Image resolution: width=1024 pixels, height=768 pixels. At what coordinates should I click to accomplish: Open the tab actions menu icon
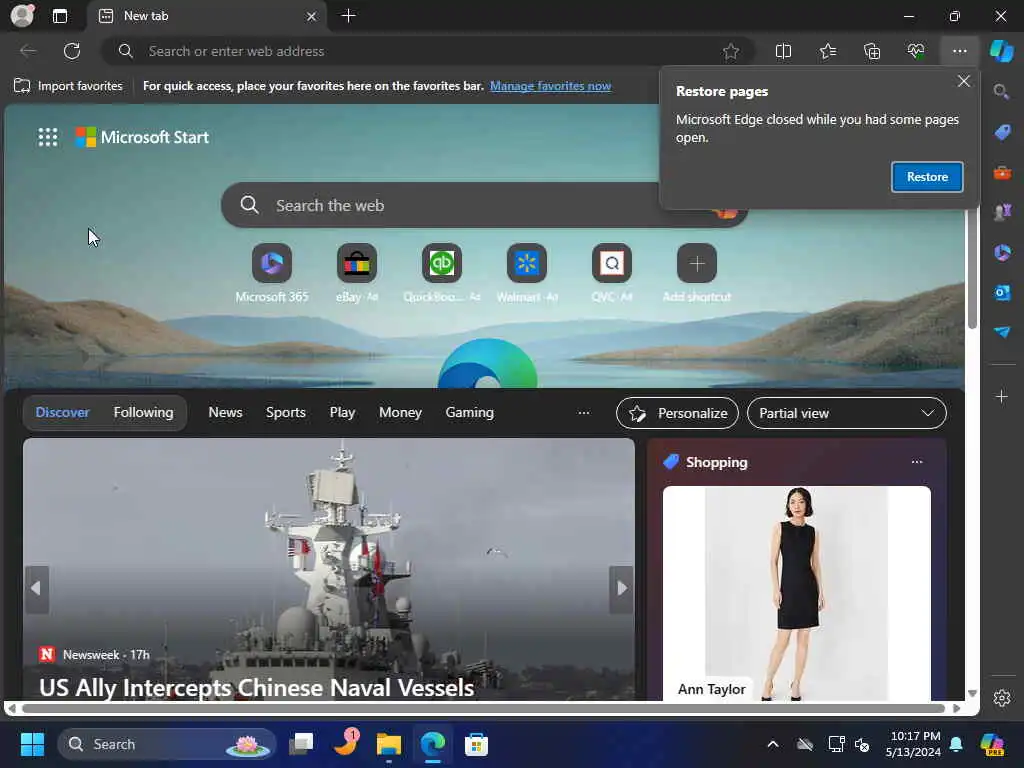[x=59, y=16]
